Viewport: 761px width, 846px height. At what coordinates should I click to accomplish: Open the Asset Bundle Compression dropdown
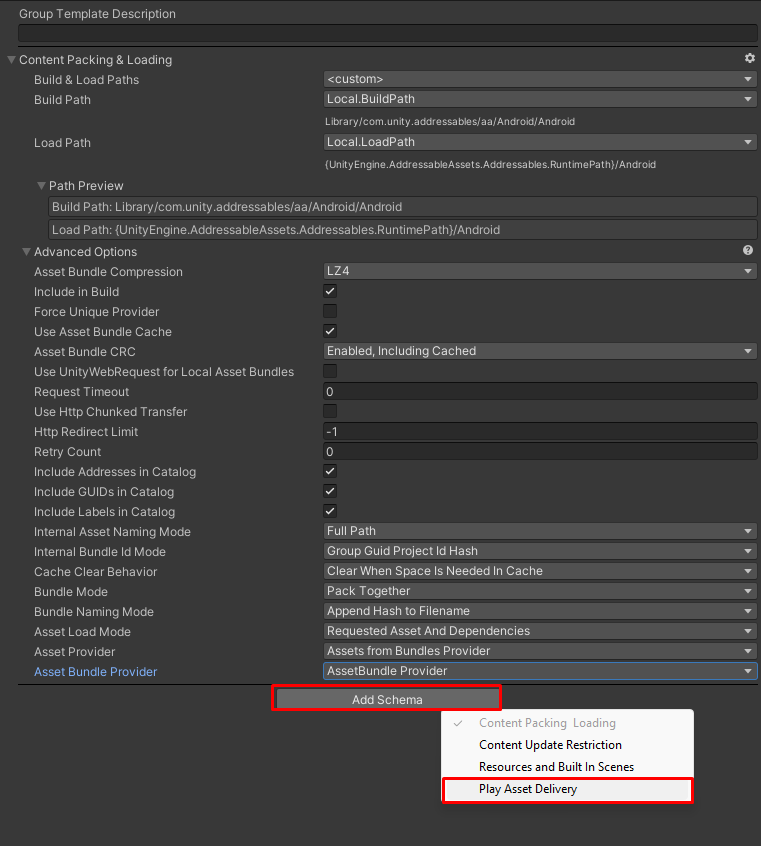point(540,271)
